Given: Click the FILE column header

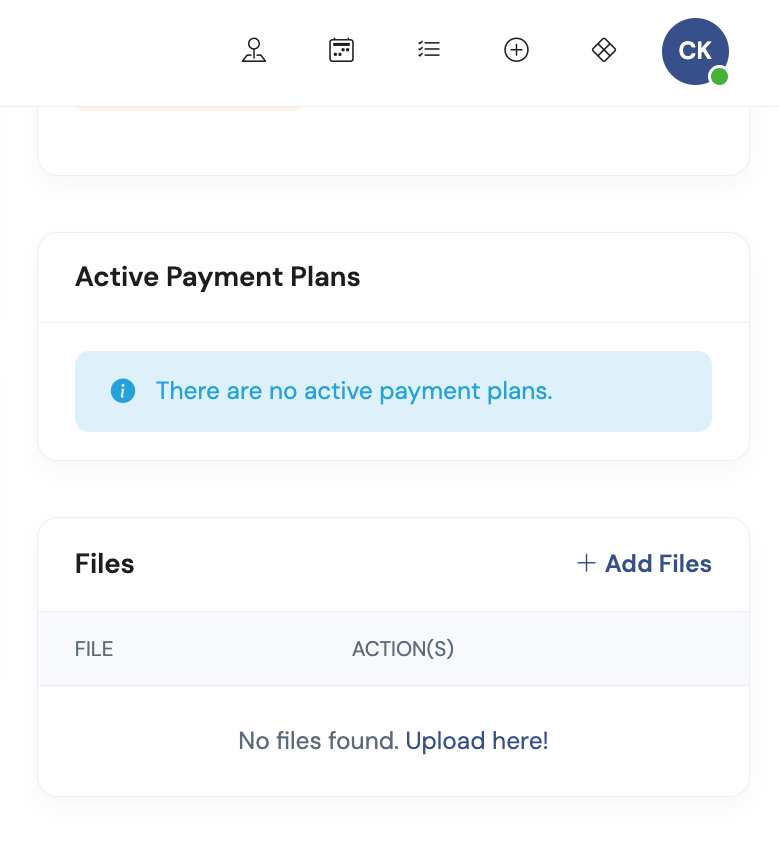Looking at the screenshot, I should click(x=94, y=649).
